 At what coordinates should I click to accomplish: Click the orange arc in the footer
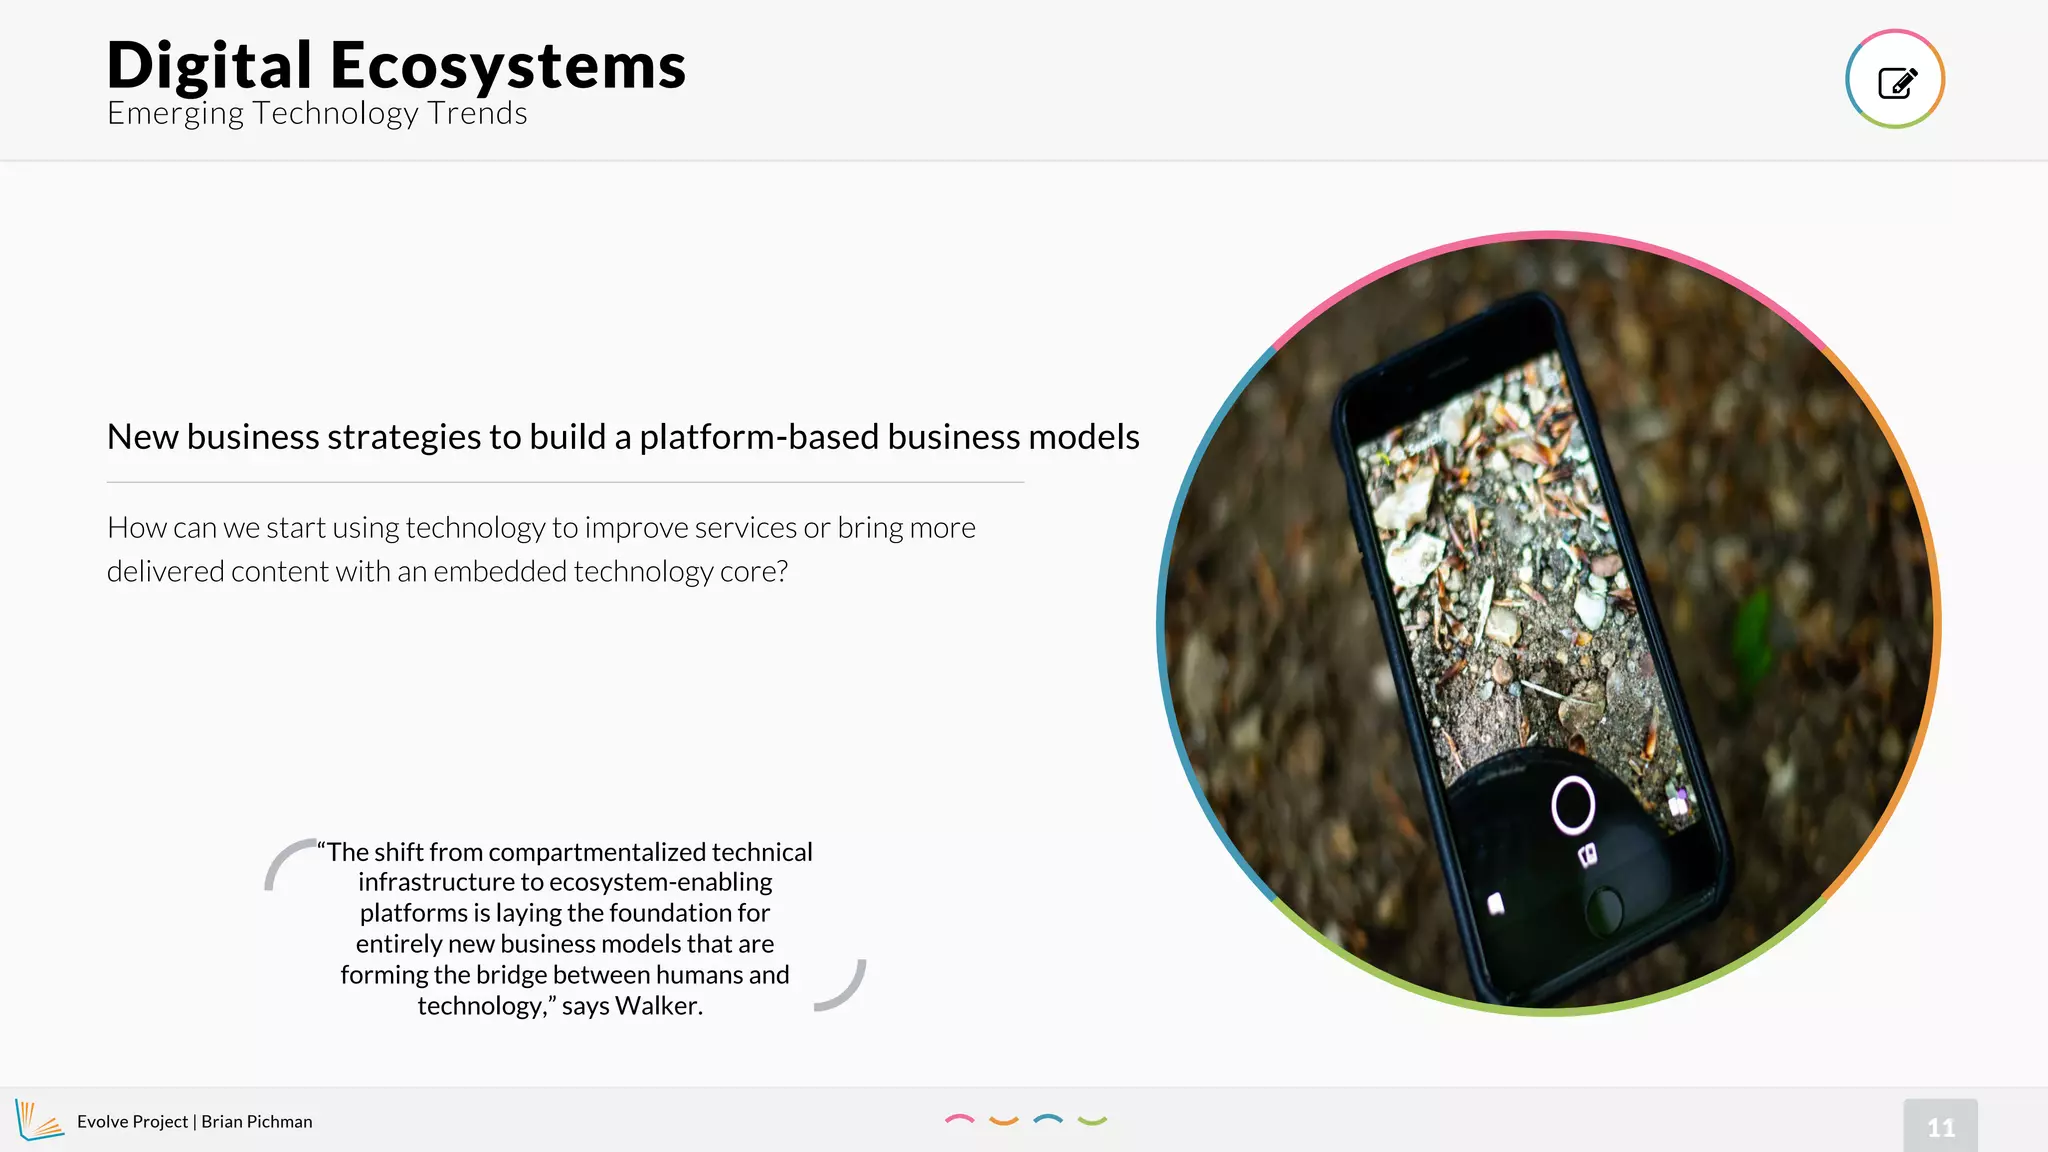[1003, 1121]
